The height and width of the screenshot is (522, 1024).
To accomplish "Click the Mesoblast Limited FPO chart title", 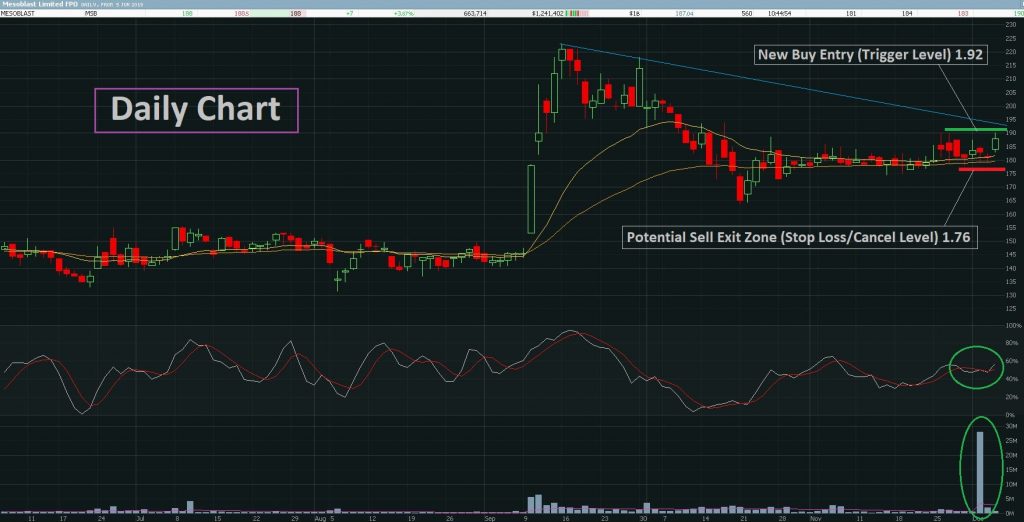I will click(40, 4).
